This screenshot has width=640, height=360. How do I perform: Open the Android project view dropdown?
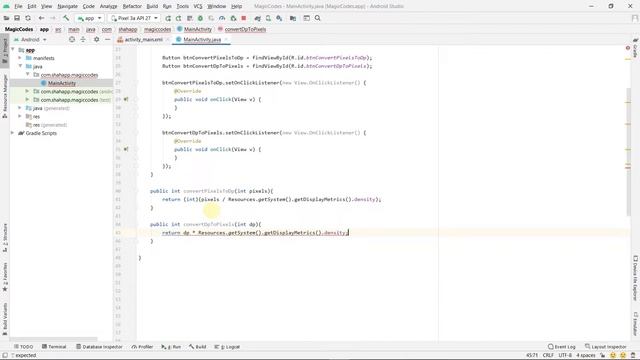pos(30,40)
